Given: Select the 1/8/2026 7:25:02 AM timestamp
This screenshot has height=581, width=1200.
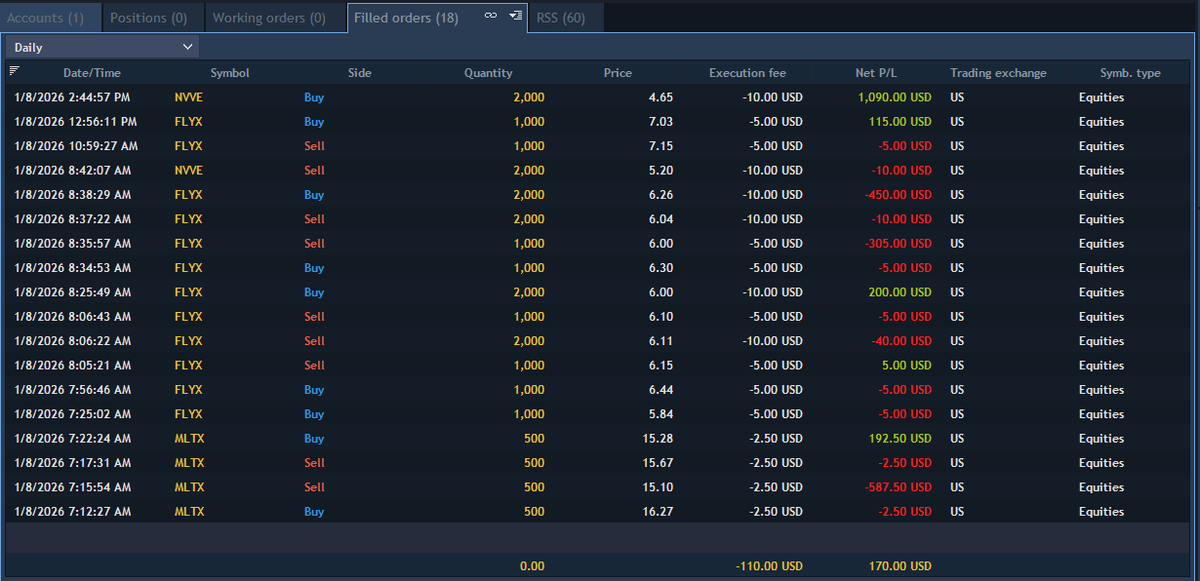Looking at the screenshot, I should [73, 414].
